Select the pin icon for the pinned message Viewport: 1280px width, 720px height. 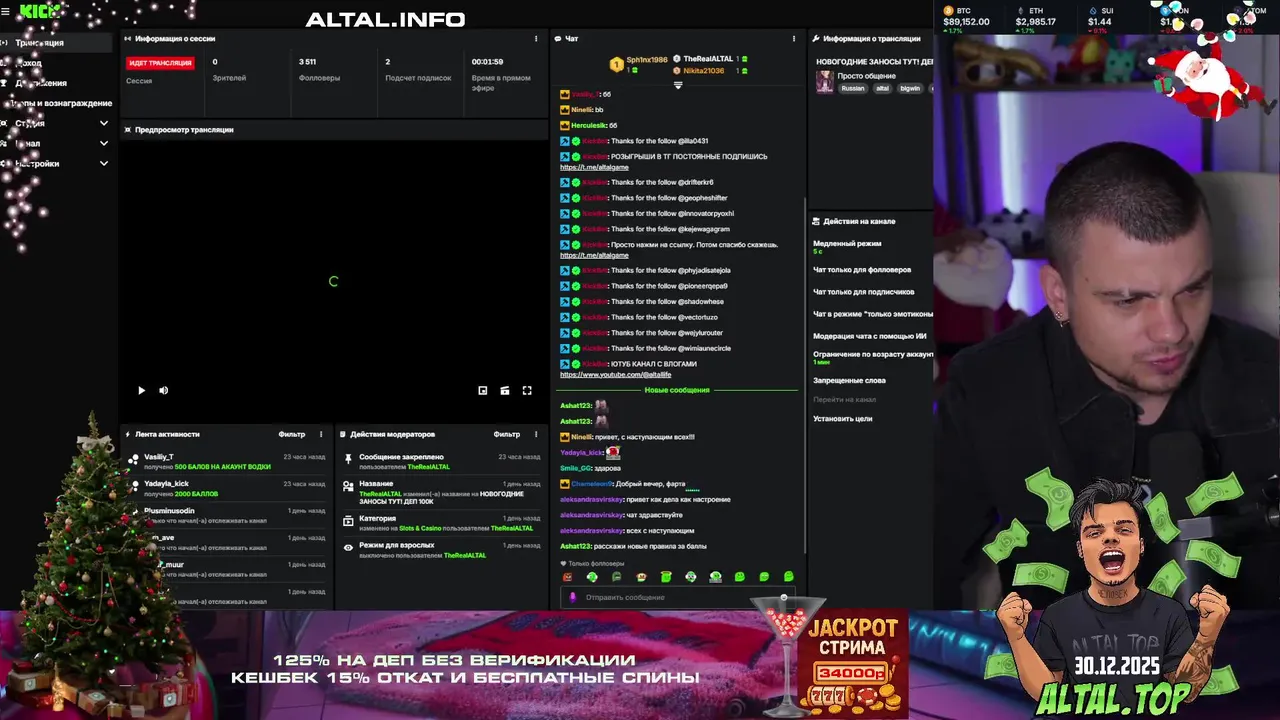[349, 458]
